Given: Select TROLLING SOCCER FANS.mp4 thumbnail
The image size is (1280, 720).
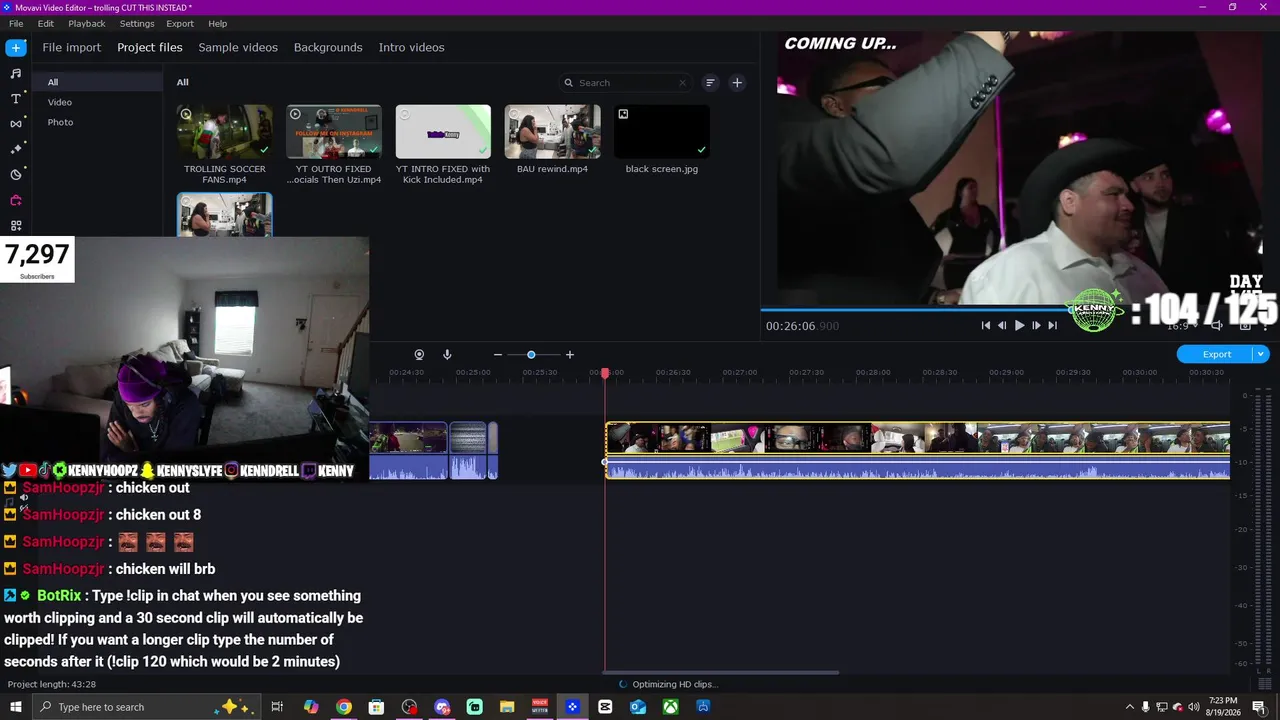Looking at the screenshot, I should pyautogui.click(x=224, y=132).
